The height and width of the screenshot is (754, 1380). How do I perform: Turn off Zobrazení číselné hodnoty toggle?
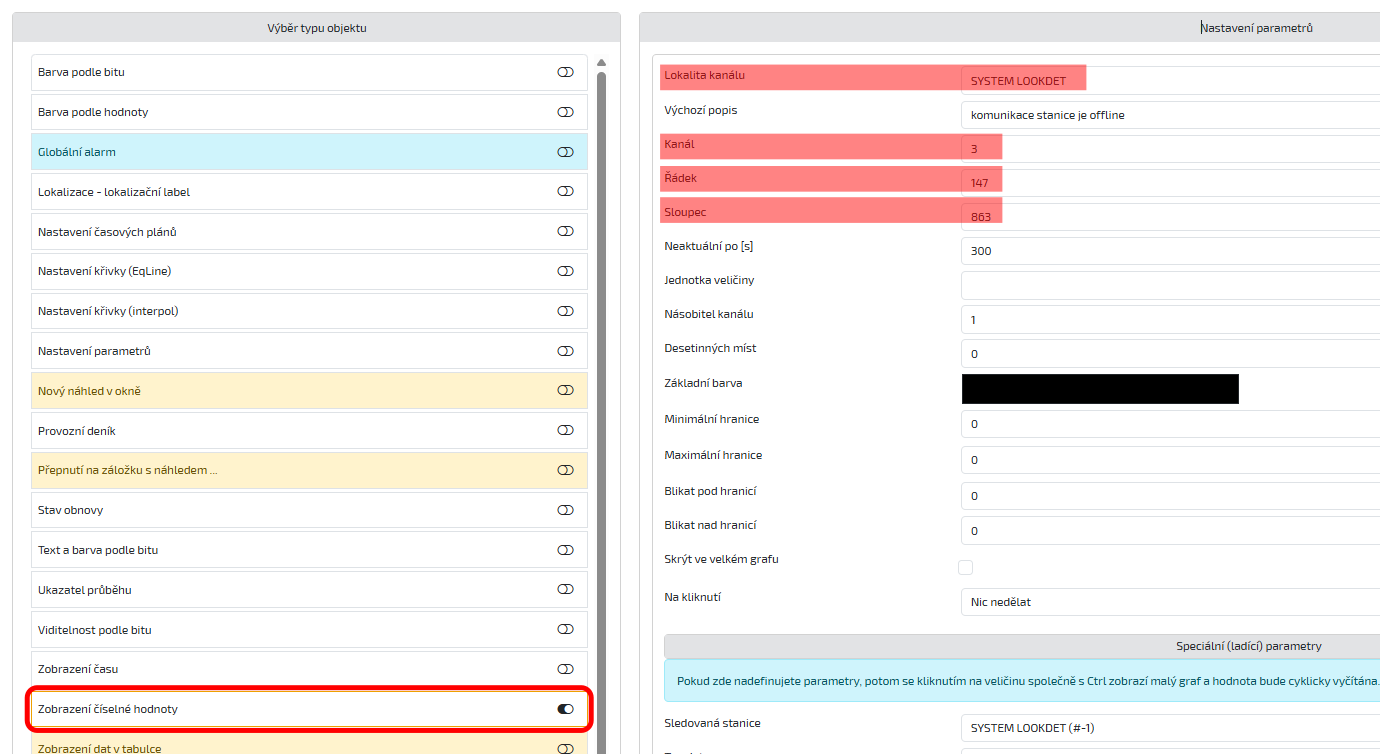click(565, 709)
